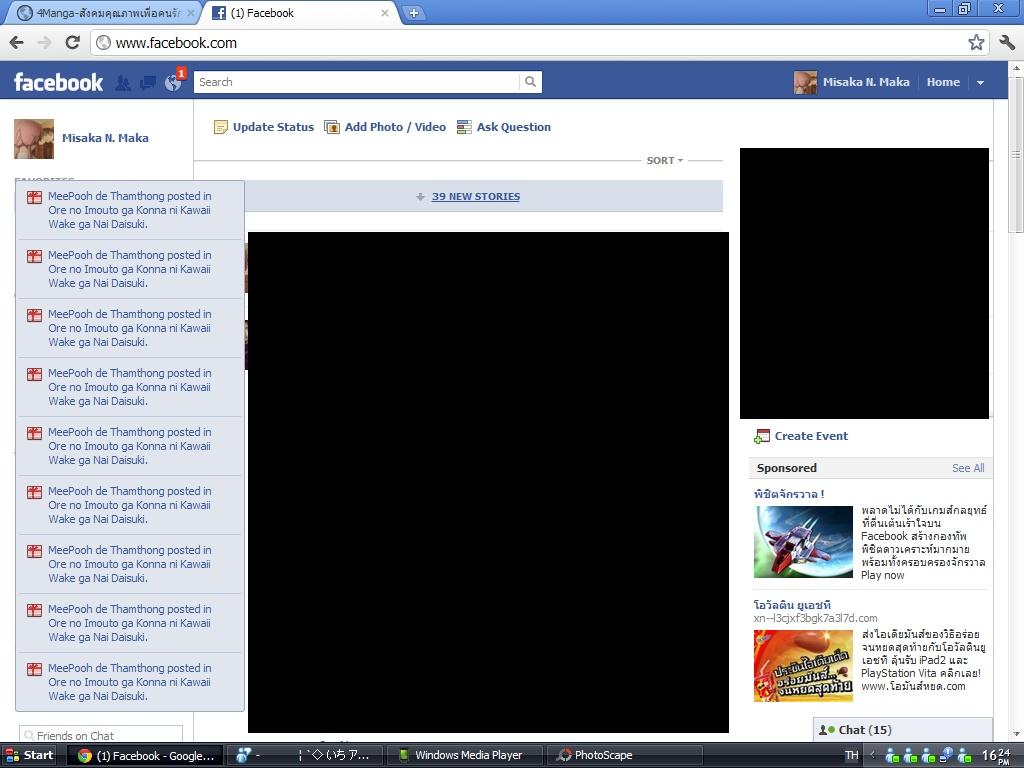This screenshot has height=768, width=1024.
Task: Switch to PhotoScape taskbar item
Action: (624, 756)
